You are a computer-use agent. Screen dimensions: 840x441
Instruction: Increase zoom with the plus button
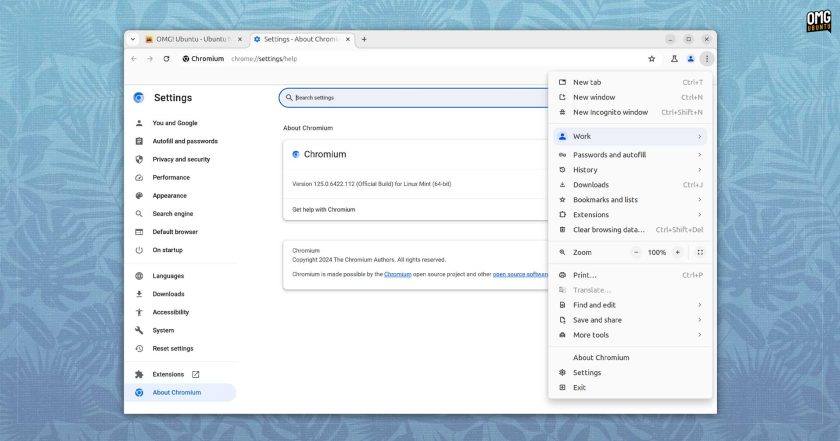pyautogui.click(x=678, y=252)
